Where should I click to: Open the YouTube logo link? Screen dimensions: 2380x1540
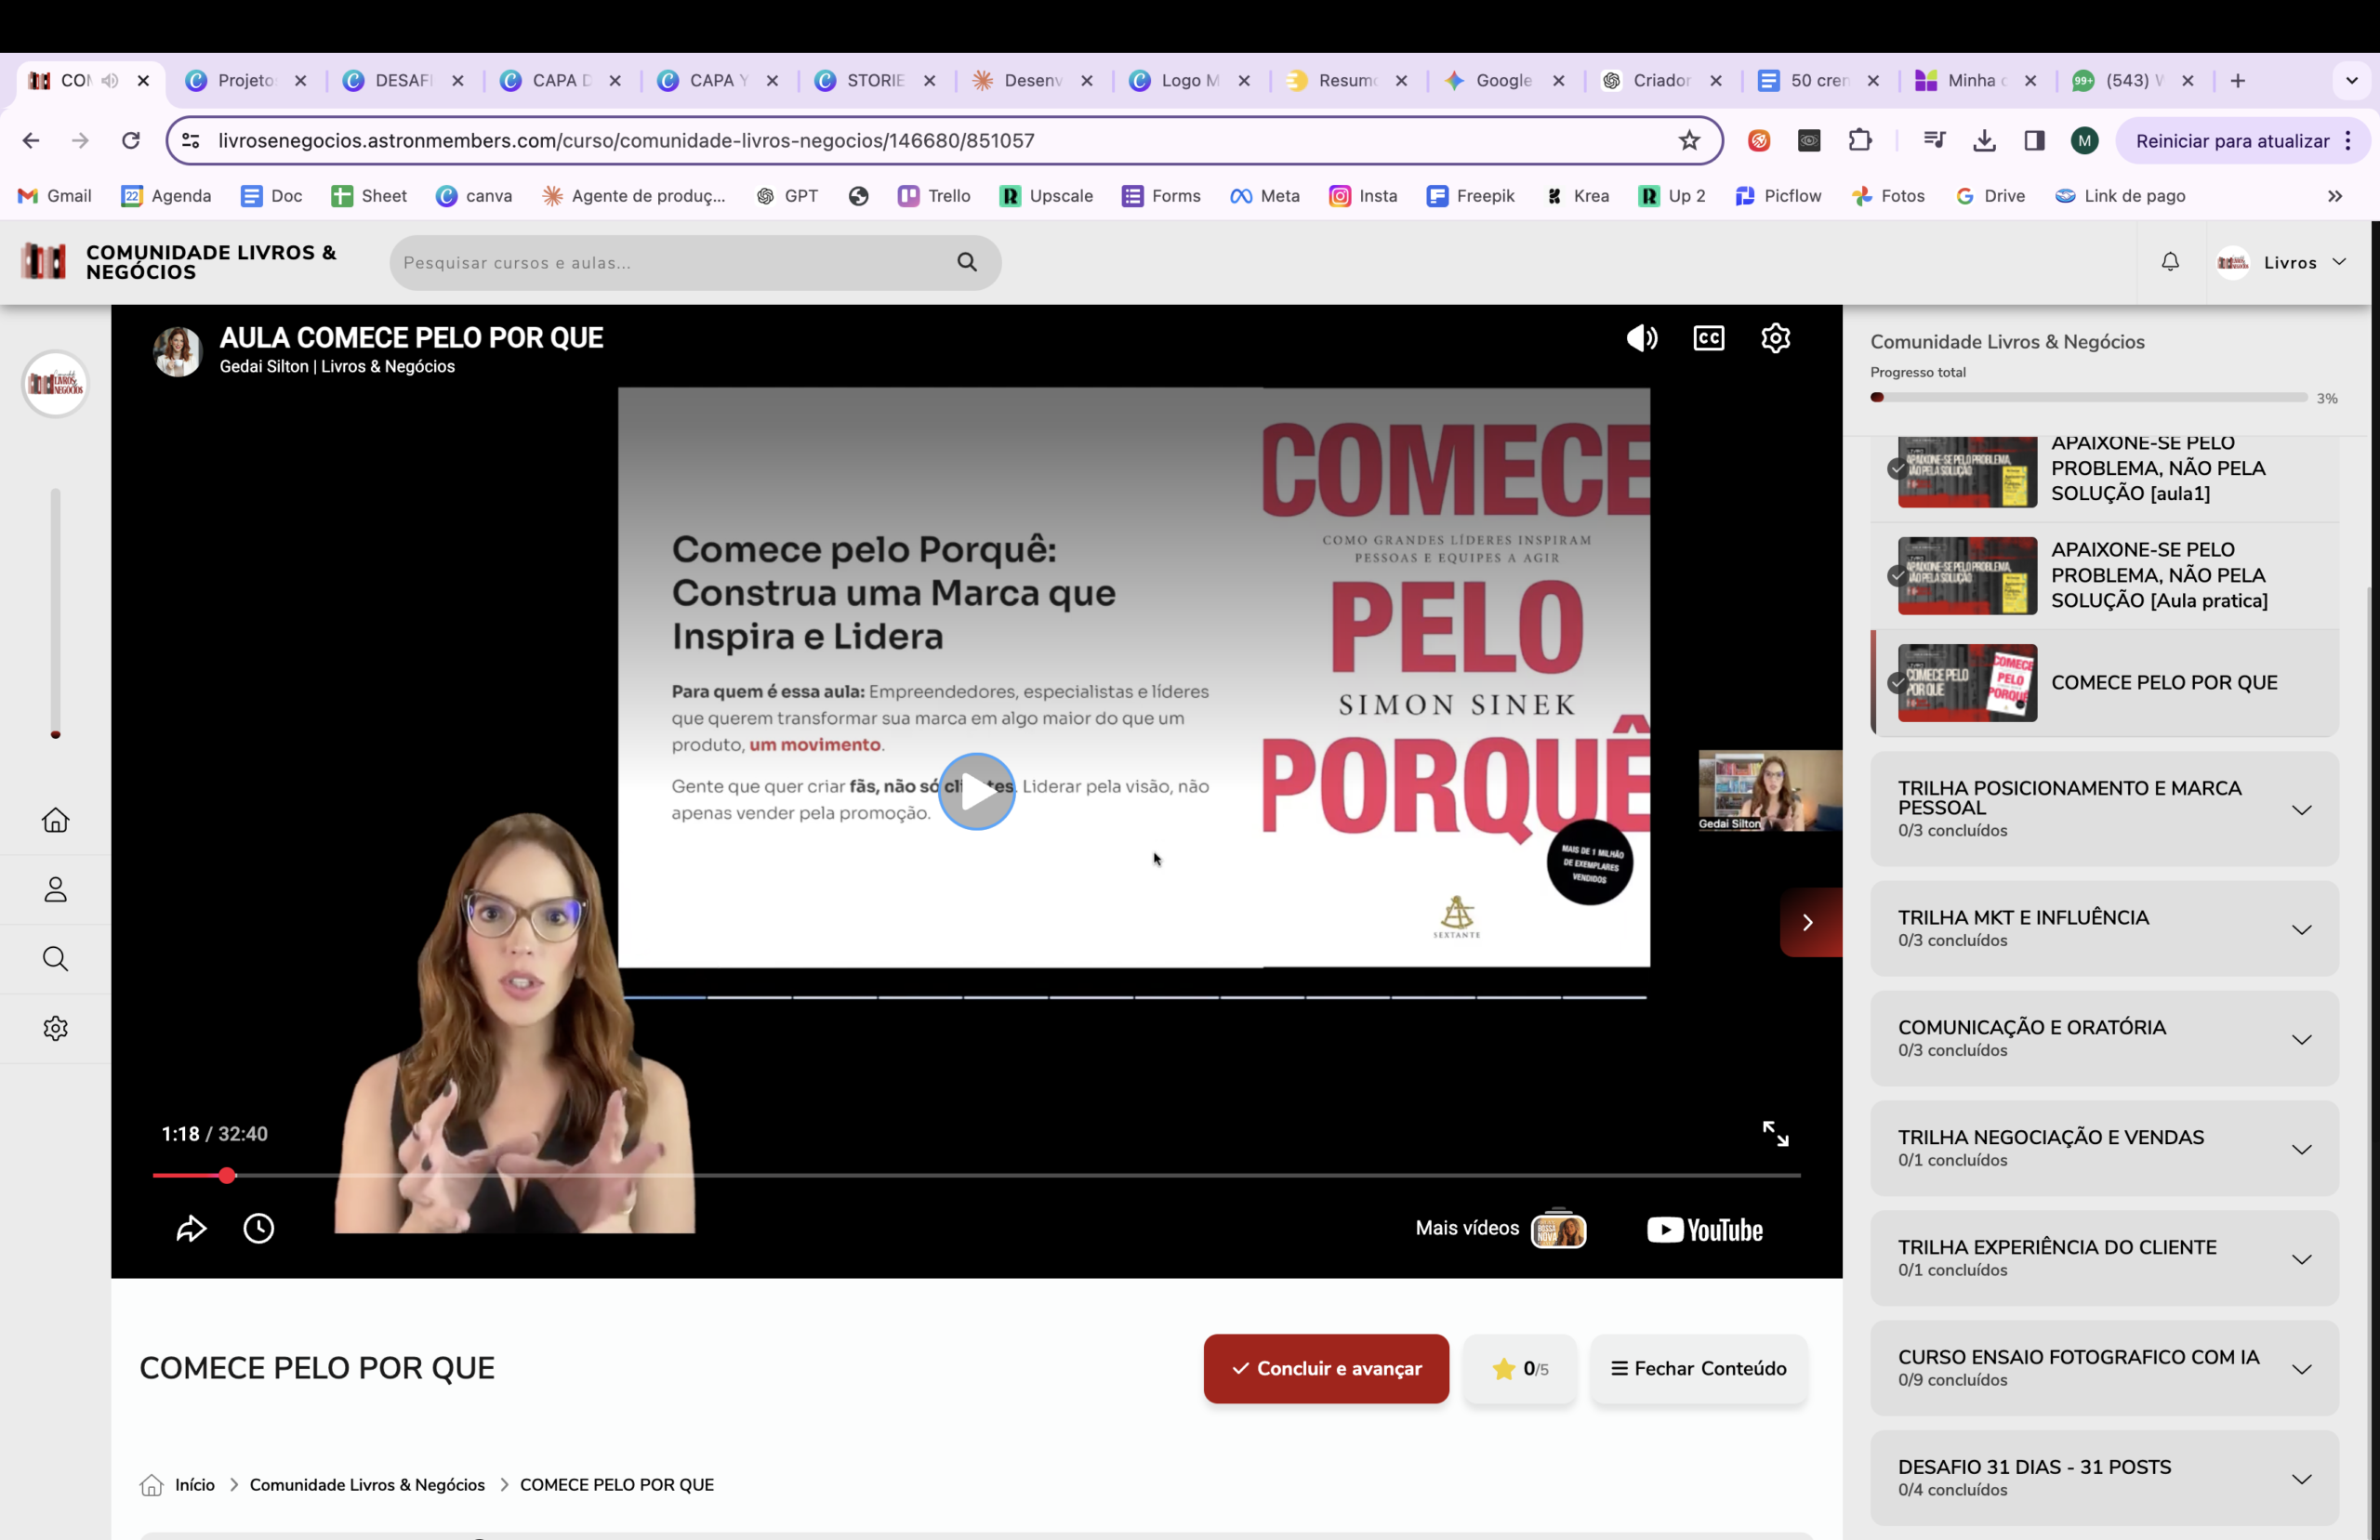pyautogui.click(x=1704, y=1229)
